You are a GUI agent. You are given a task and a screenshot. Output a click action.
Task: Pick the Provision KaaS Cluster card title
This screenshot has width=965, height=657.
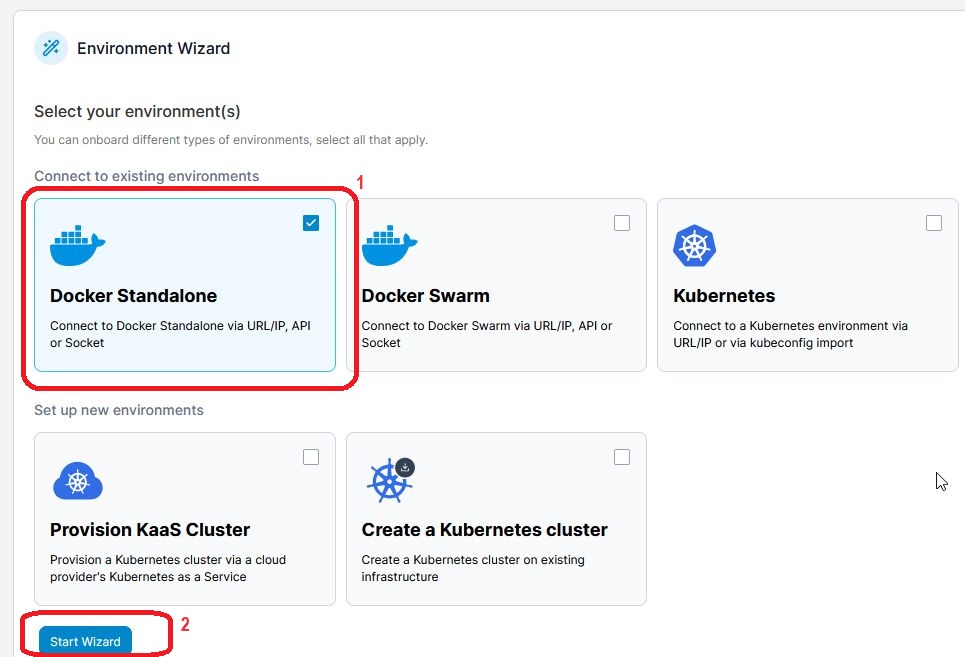pyautogui.click(x=150, y=530)
